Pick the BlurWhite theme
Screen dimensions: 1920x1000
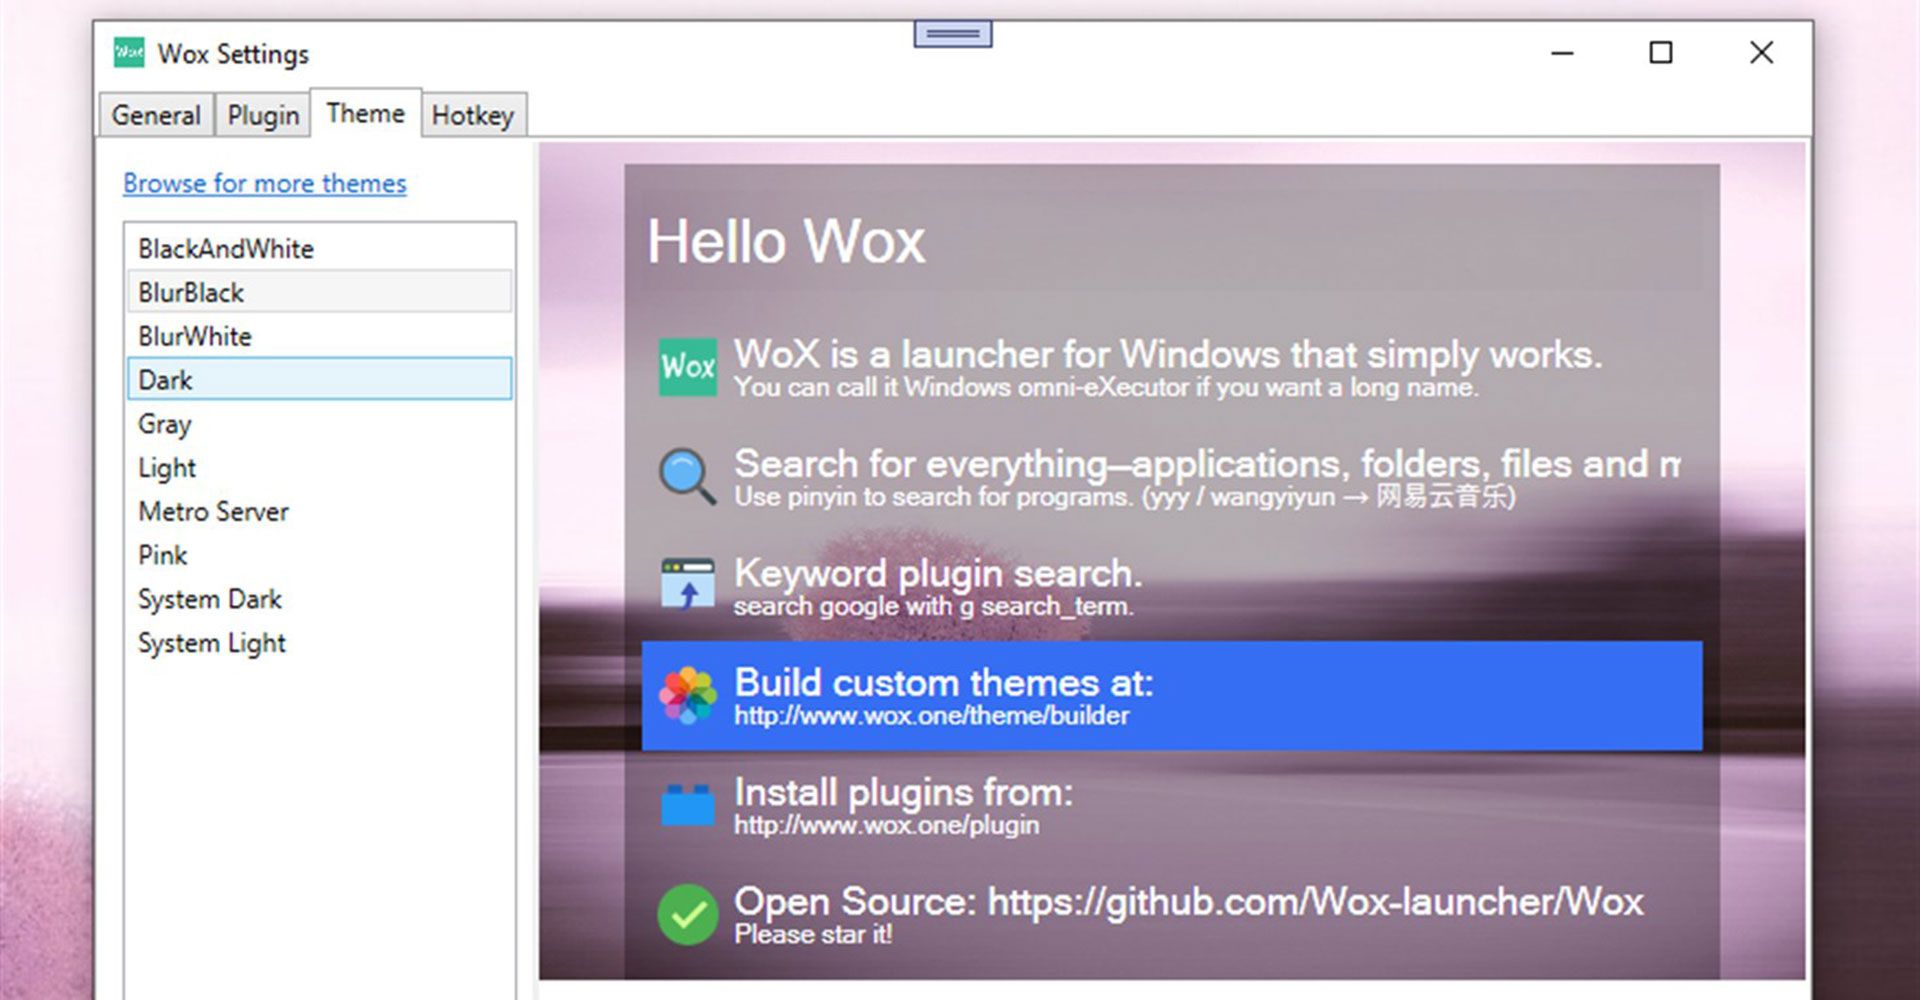click(320, 336)
